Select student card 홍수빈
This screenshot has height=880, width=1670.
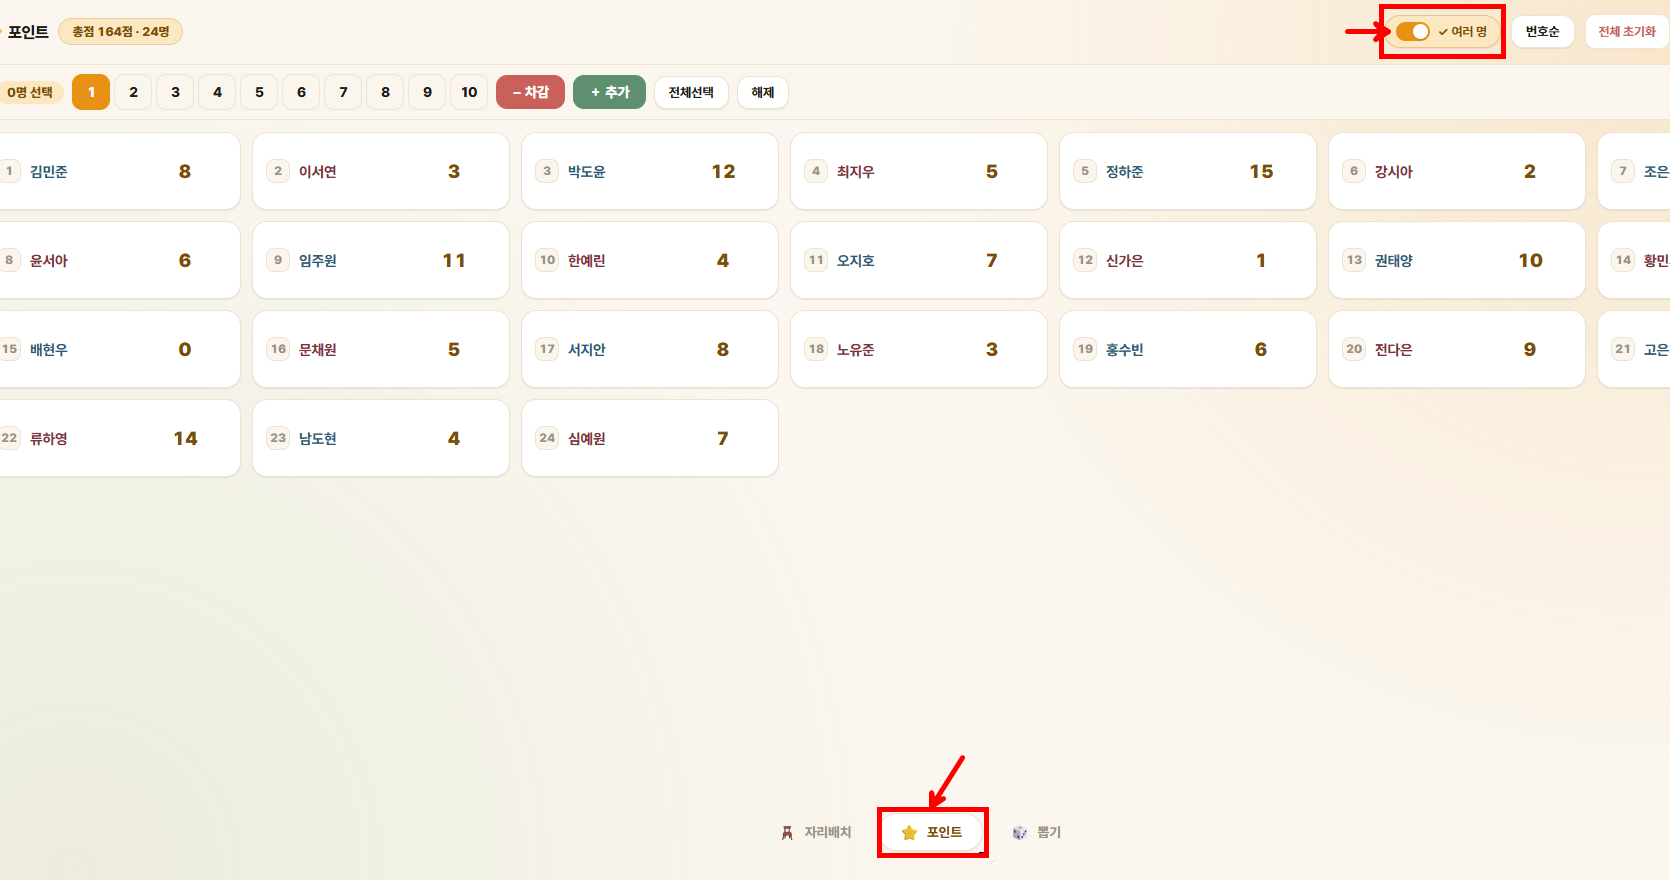tap(1188, 349)
